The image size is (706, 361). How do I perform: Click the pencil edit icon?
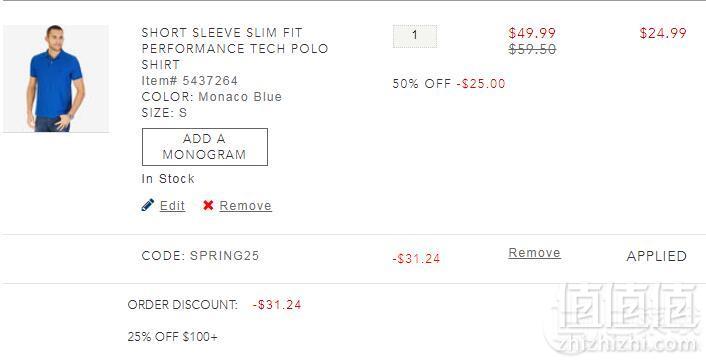click(x=147, y=205)
